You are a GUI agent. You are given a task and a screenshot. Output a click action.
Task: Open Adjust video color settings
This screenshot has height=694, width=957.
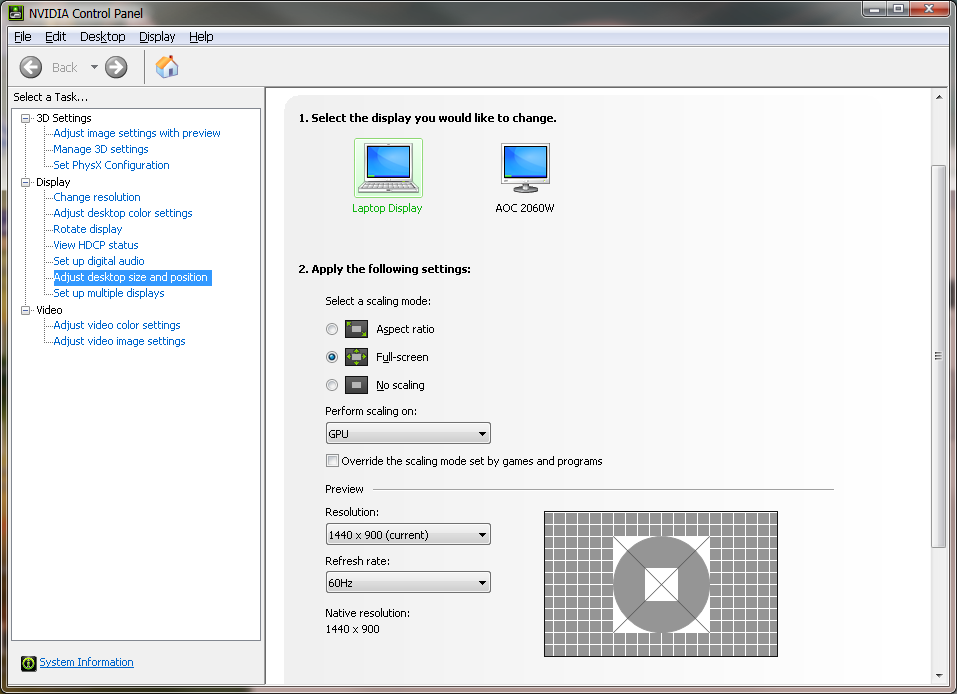(x=117, y=325)
